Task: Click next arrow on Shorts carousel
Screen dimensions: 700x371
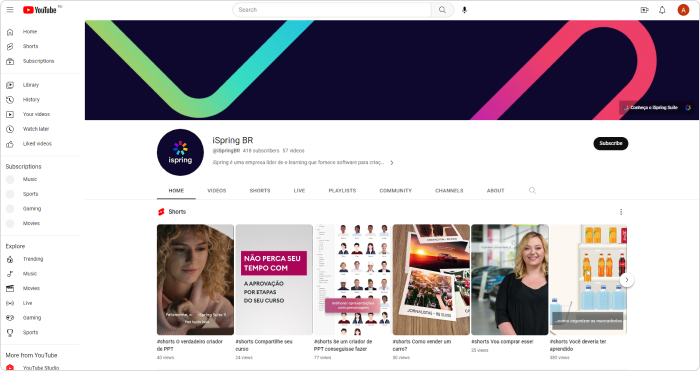Action: point(627,280)
